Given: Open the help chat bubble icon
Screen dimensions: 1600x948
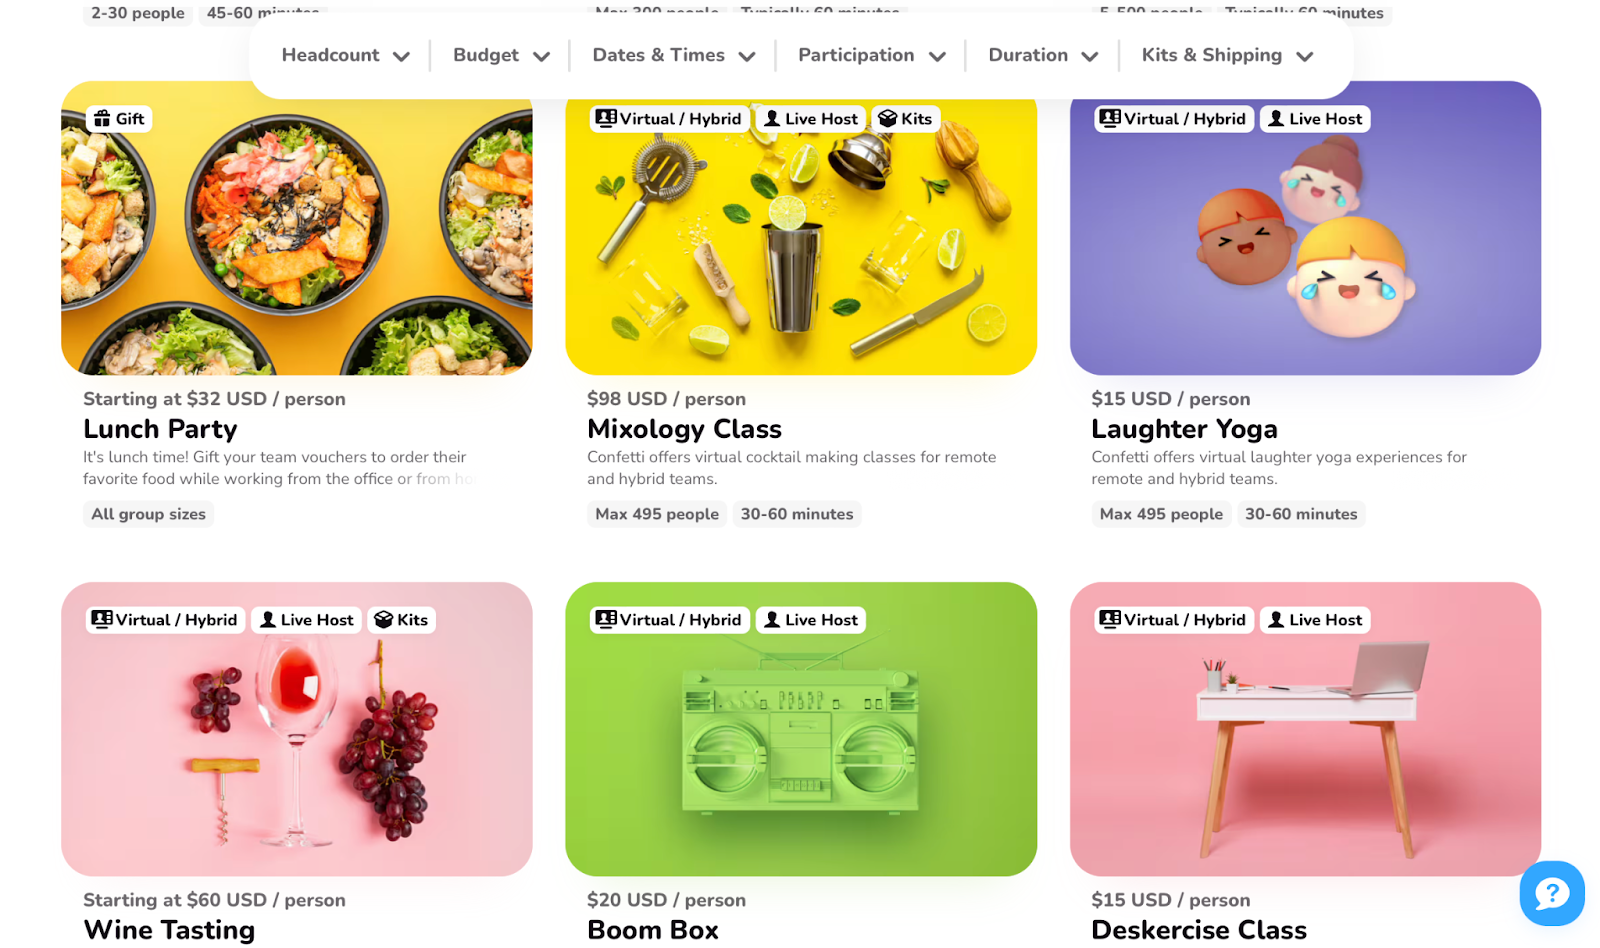Looking at the screenshot, I should pos(1551,893).
